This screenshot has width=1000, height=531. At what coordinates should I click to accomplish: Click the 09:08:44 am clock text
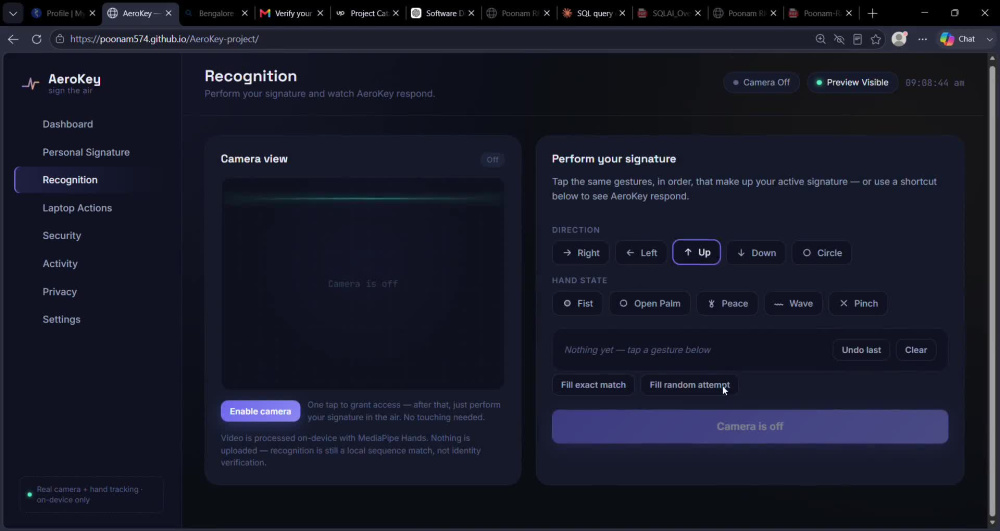pos(935,83)
